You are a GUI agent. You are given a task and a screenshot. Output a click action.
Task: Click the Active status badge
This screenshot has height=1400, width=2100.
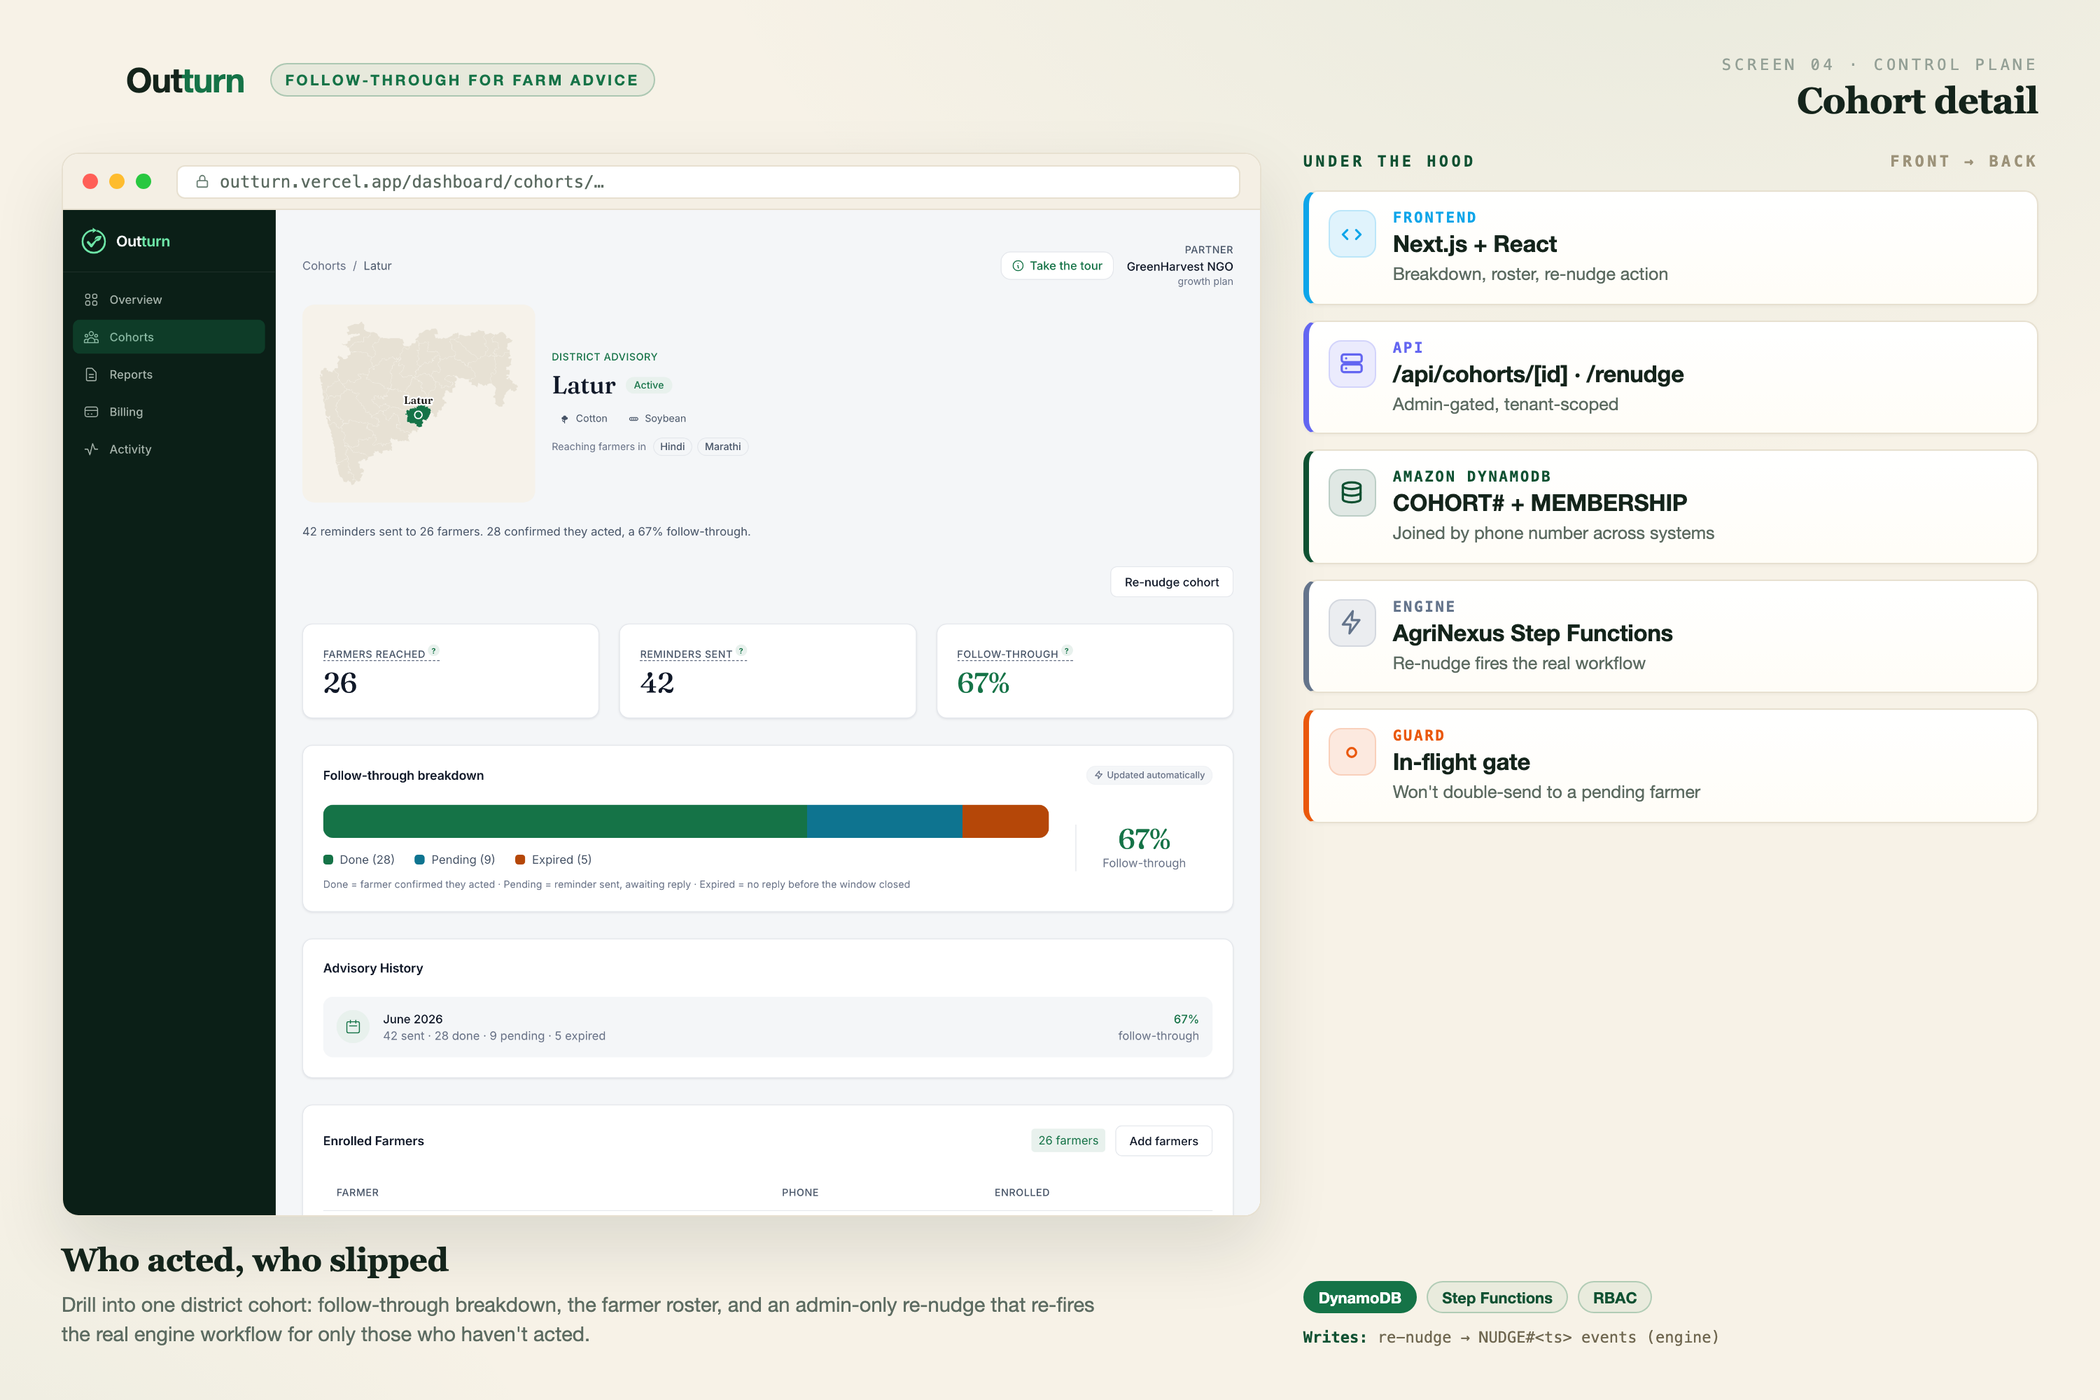648,385
